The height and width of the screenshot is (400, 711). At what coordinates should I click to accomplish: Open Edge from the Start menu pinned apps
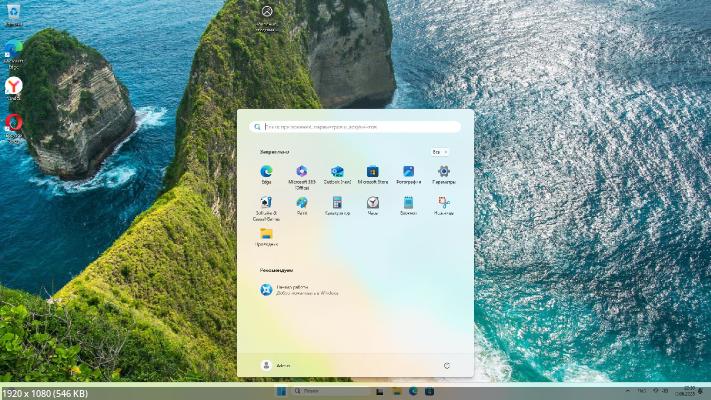[x=266, y=174]
